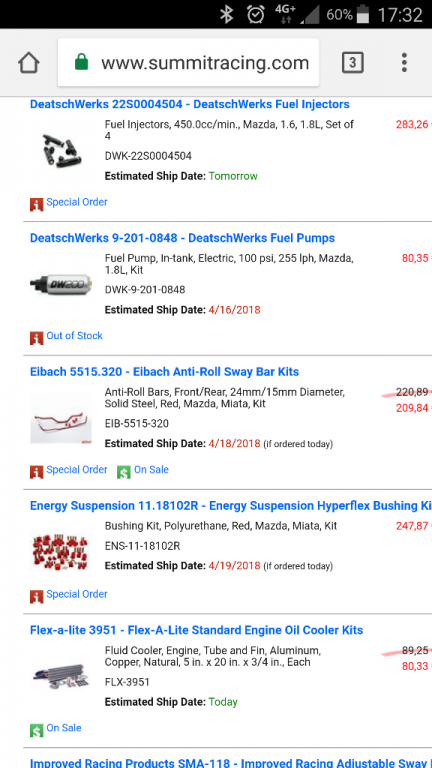This screenshot has width=432, height=768.
Task: Tap the Bluetooth icon in the status bar
Action: coord(226,15)
